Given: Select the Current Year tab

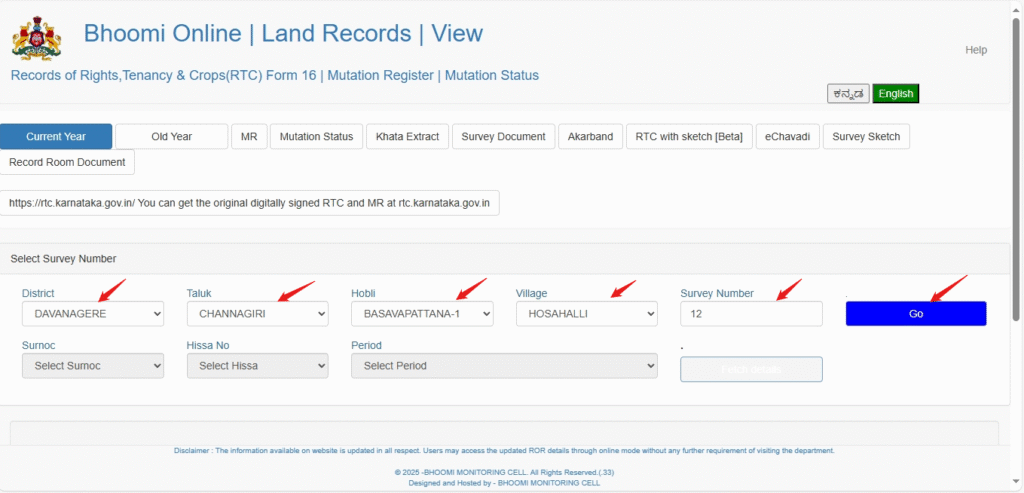Looking at the screenshot, I should tap(56, 136).
